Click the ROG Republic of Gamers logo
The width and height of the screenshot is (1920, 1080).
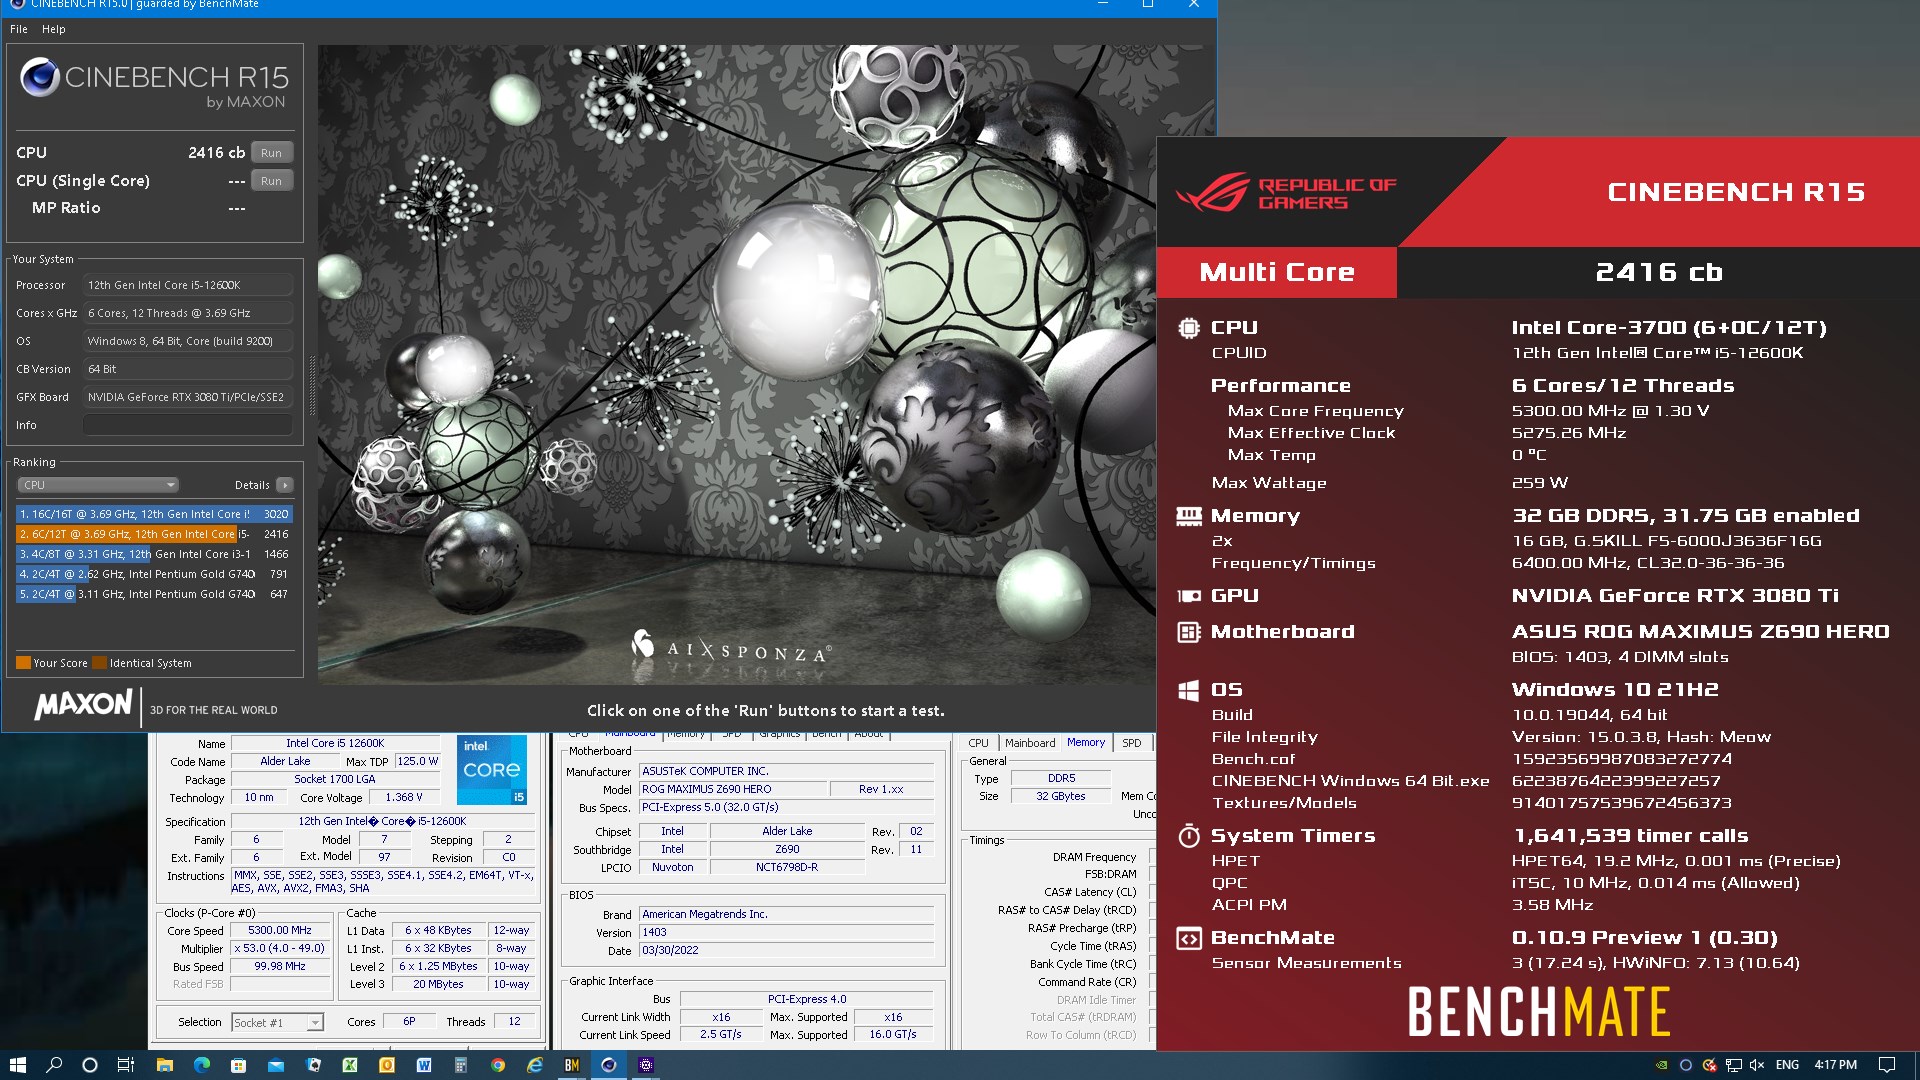pyautogui.click(x=1286, y=193)
